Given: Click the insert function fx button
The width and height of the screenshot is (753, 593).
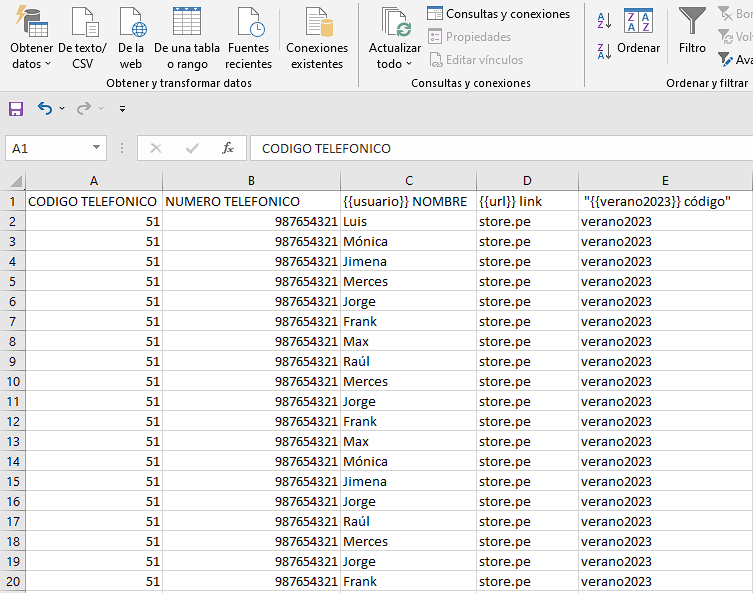Looking at the screenshot, I should 228,148.
